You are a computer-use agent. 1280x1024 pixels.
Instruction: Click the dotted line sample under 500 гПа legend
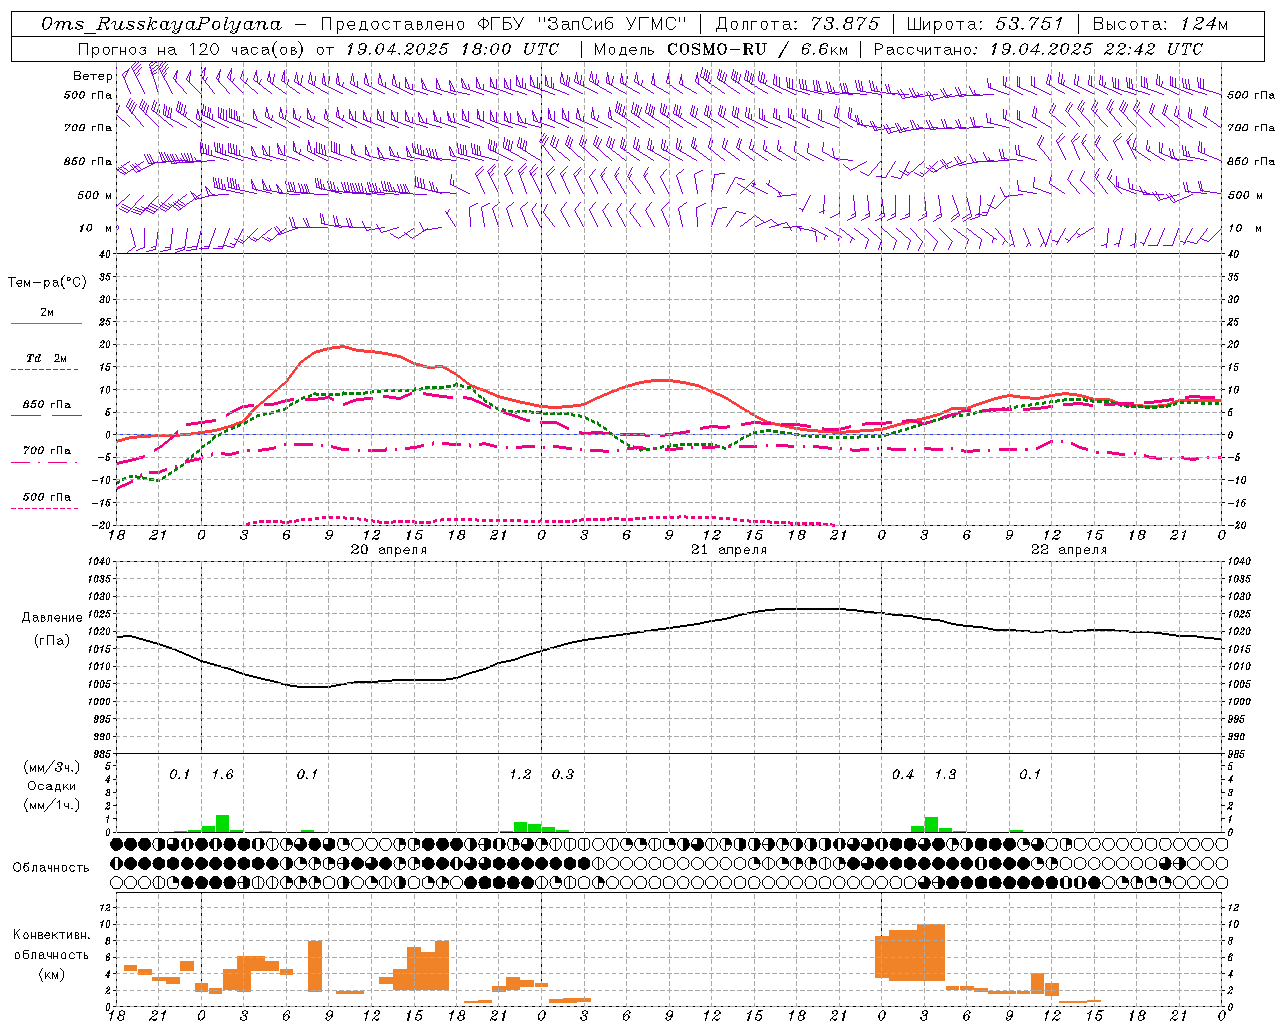coord(45,509)
